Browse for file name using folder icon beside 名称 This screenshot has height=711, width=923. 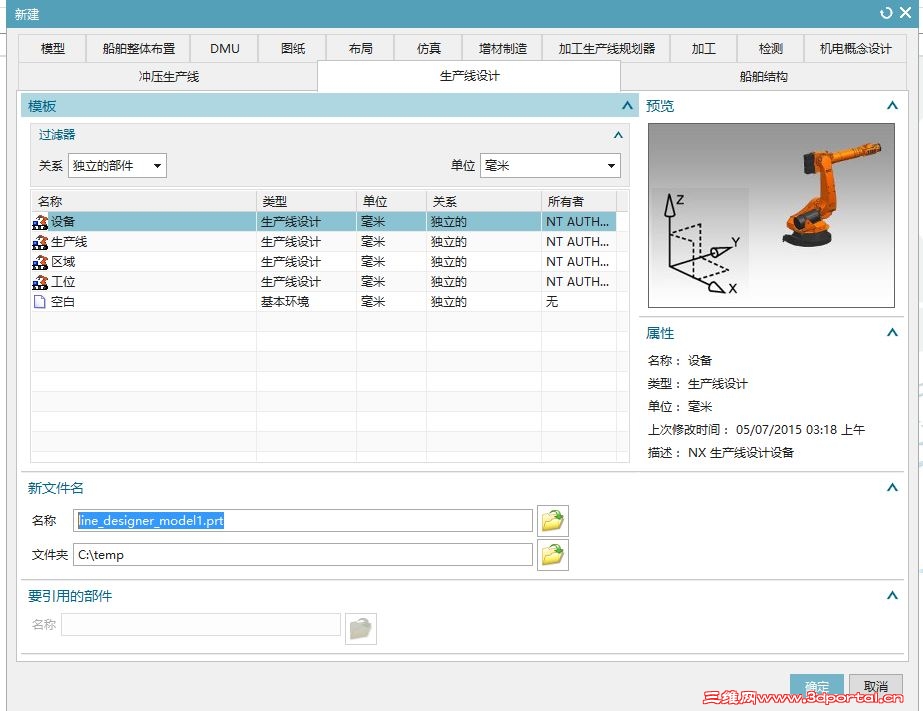553,521
